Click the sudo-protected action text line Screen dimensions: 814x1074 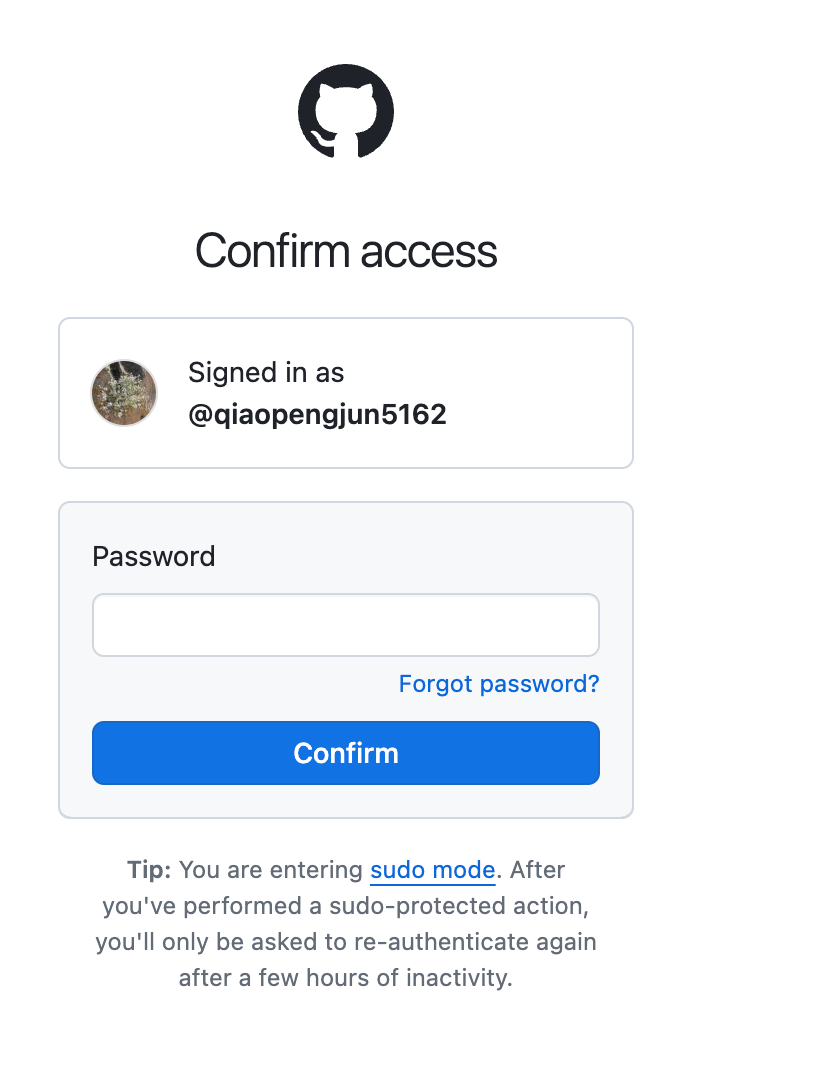(x=346, y=906)
